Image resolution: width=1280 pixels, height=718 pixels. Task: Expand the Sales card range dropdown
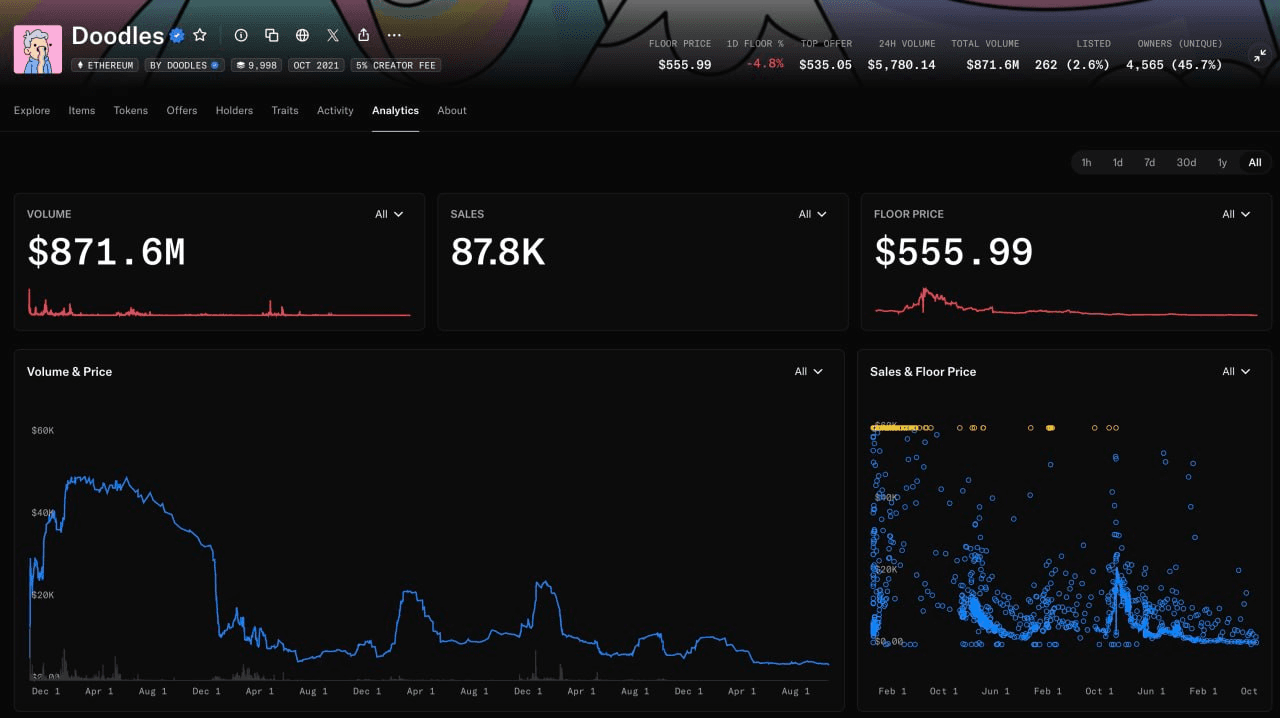pyautogui.click(x=813, y=214)
